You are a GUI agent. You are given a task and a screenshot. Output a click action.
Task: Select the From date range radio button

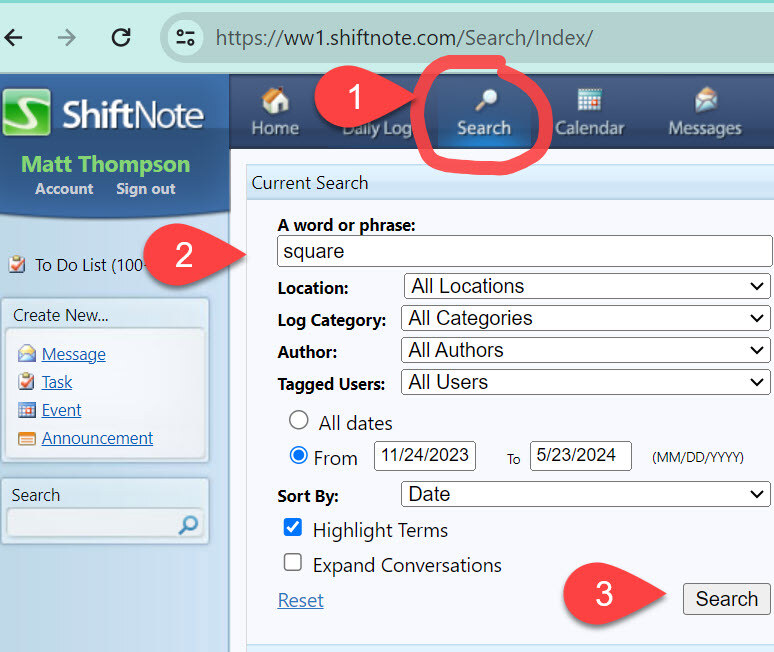tap(299, 455)
